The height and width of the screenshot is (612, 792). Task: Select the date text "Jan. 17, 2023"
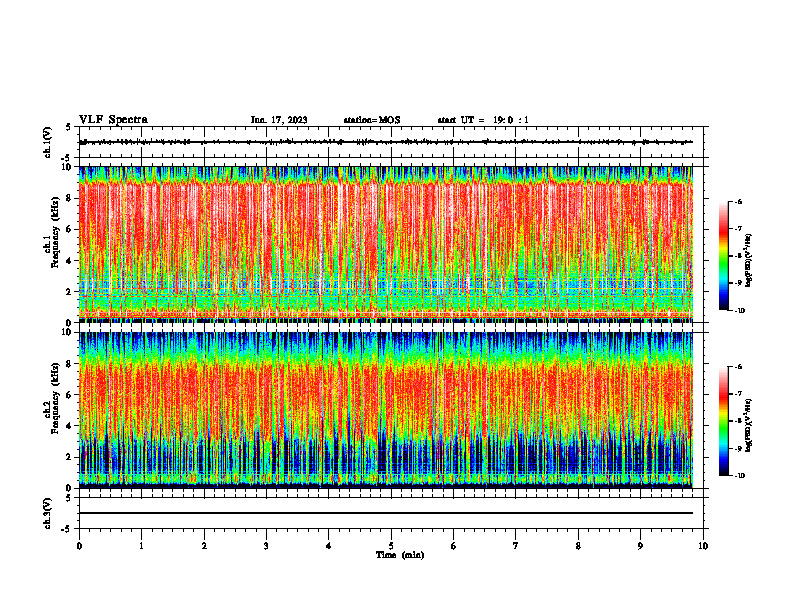(x=279, y=120)
